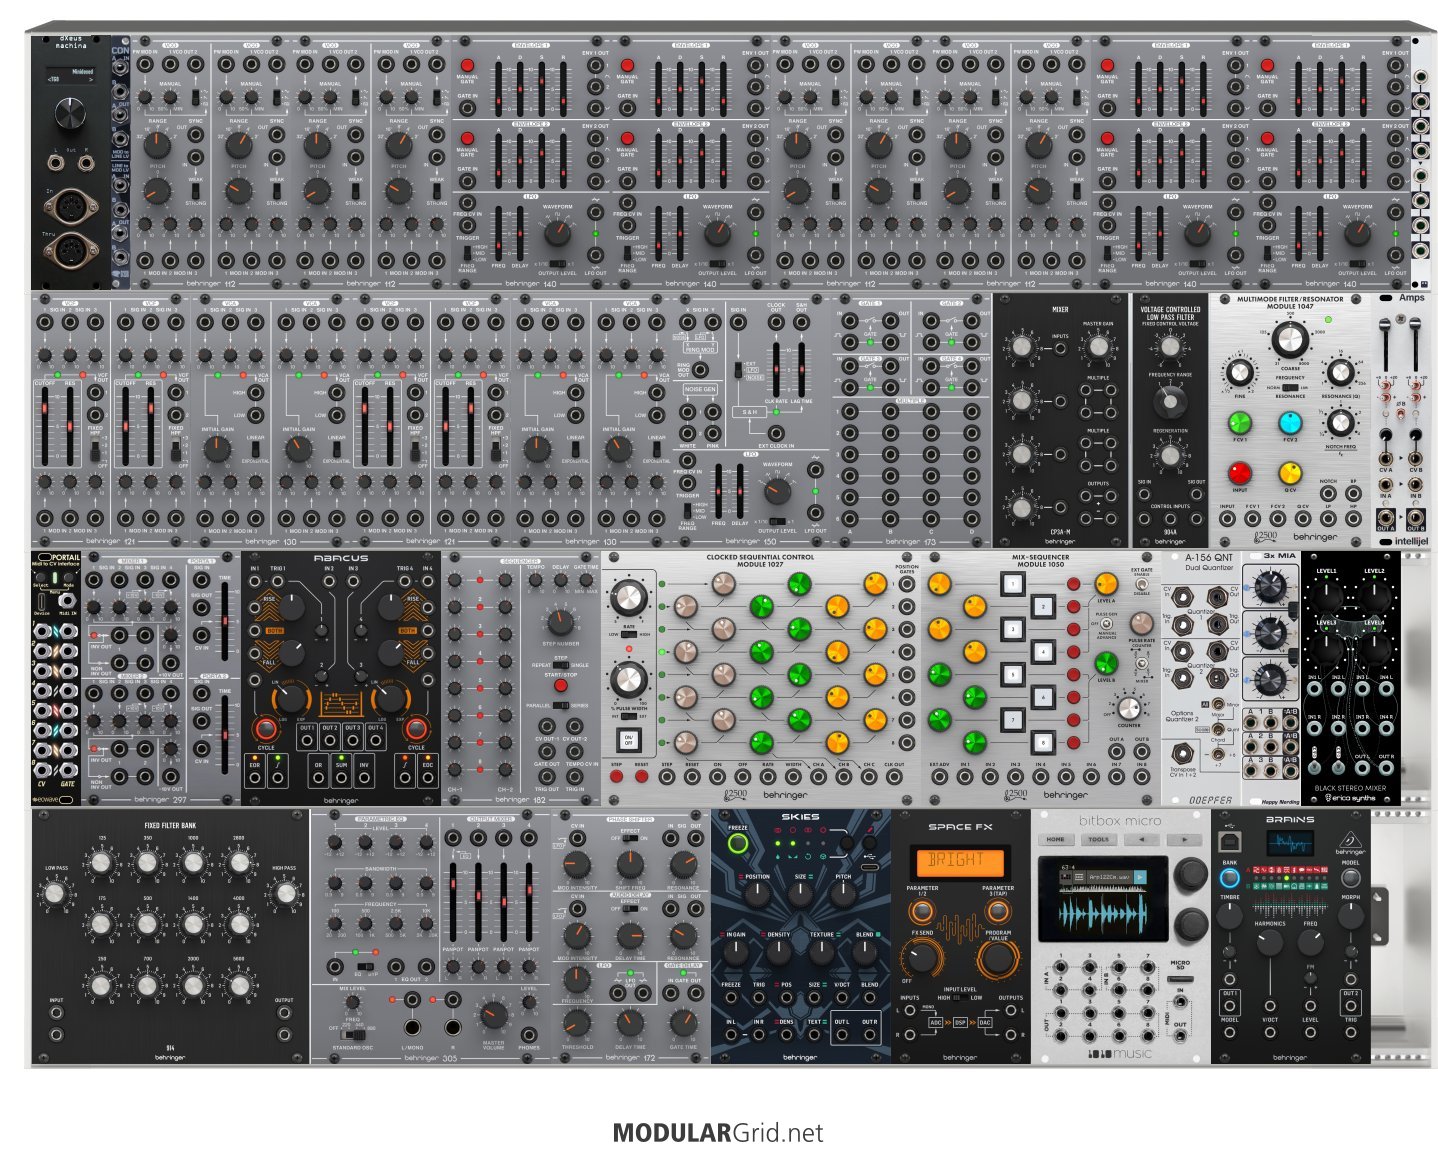1438x1154 pixels.
Task: Select the LEVEL A knob on module 1050
Action: tap(1105, 584)
